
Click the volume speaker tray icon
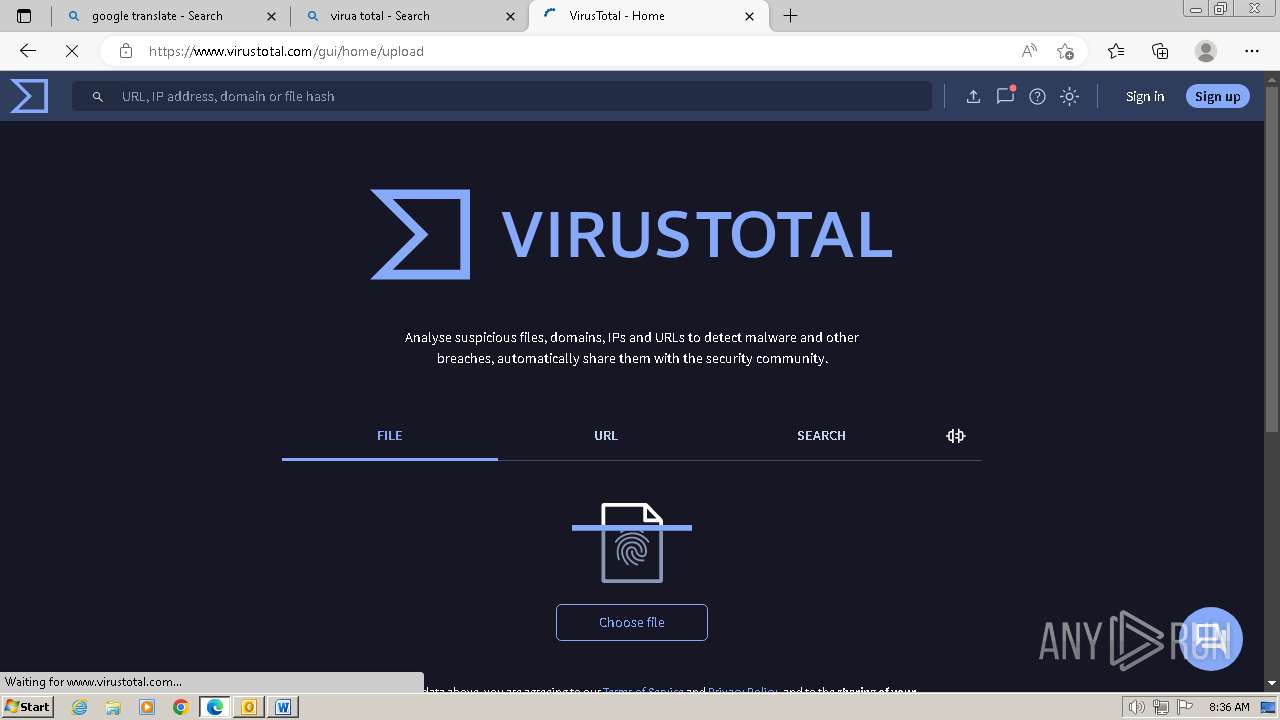pyautogui.click(x=1137, y=707)
